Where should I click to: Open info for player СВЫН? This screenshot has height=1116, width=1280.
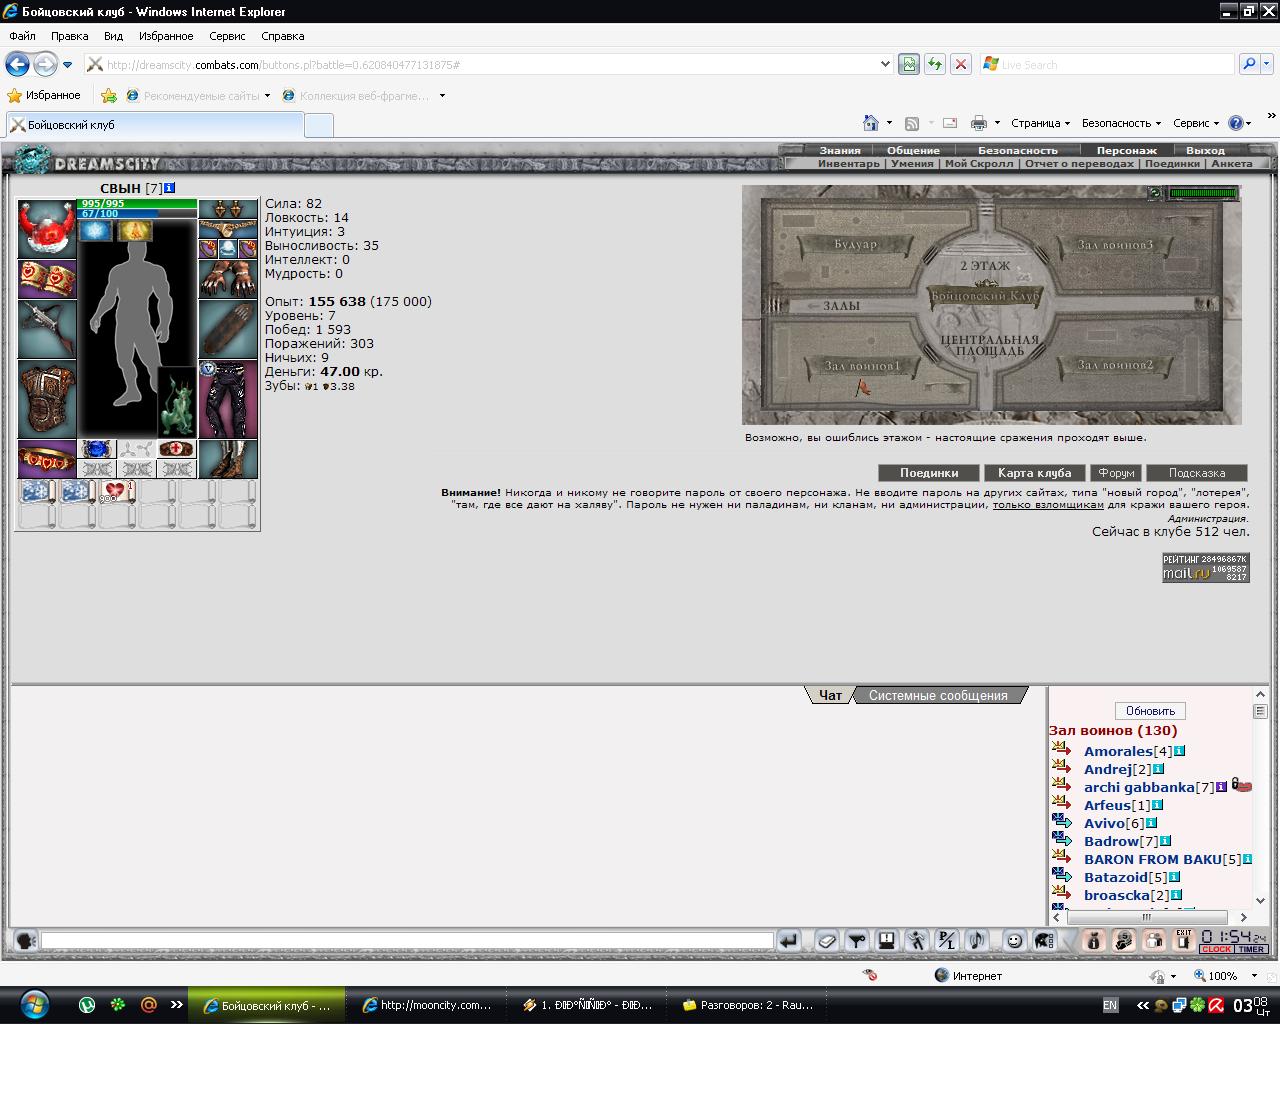pyautogui.click(x=169, y=188)
